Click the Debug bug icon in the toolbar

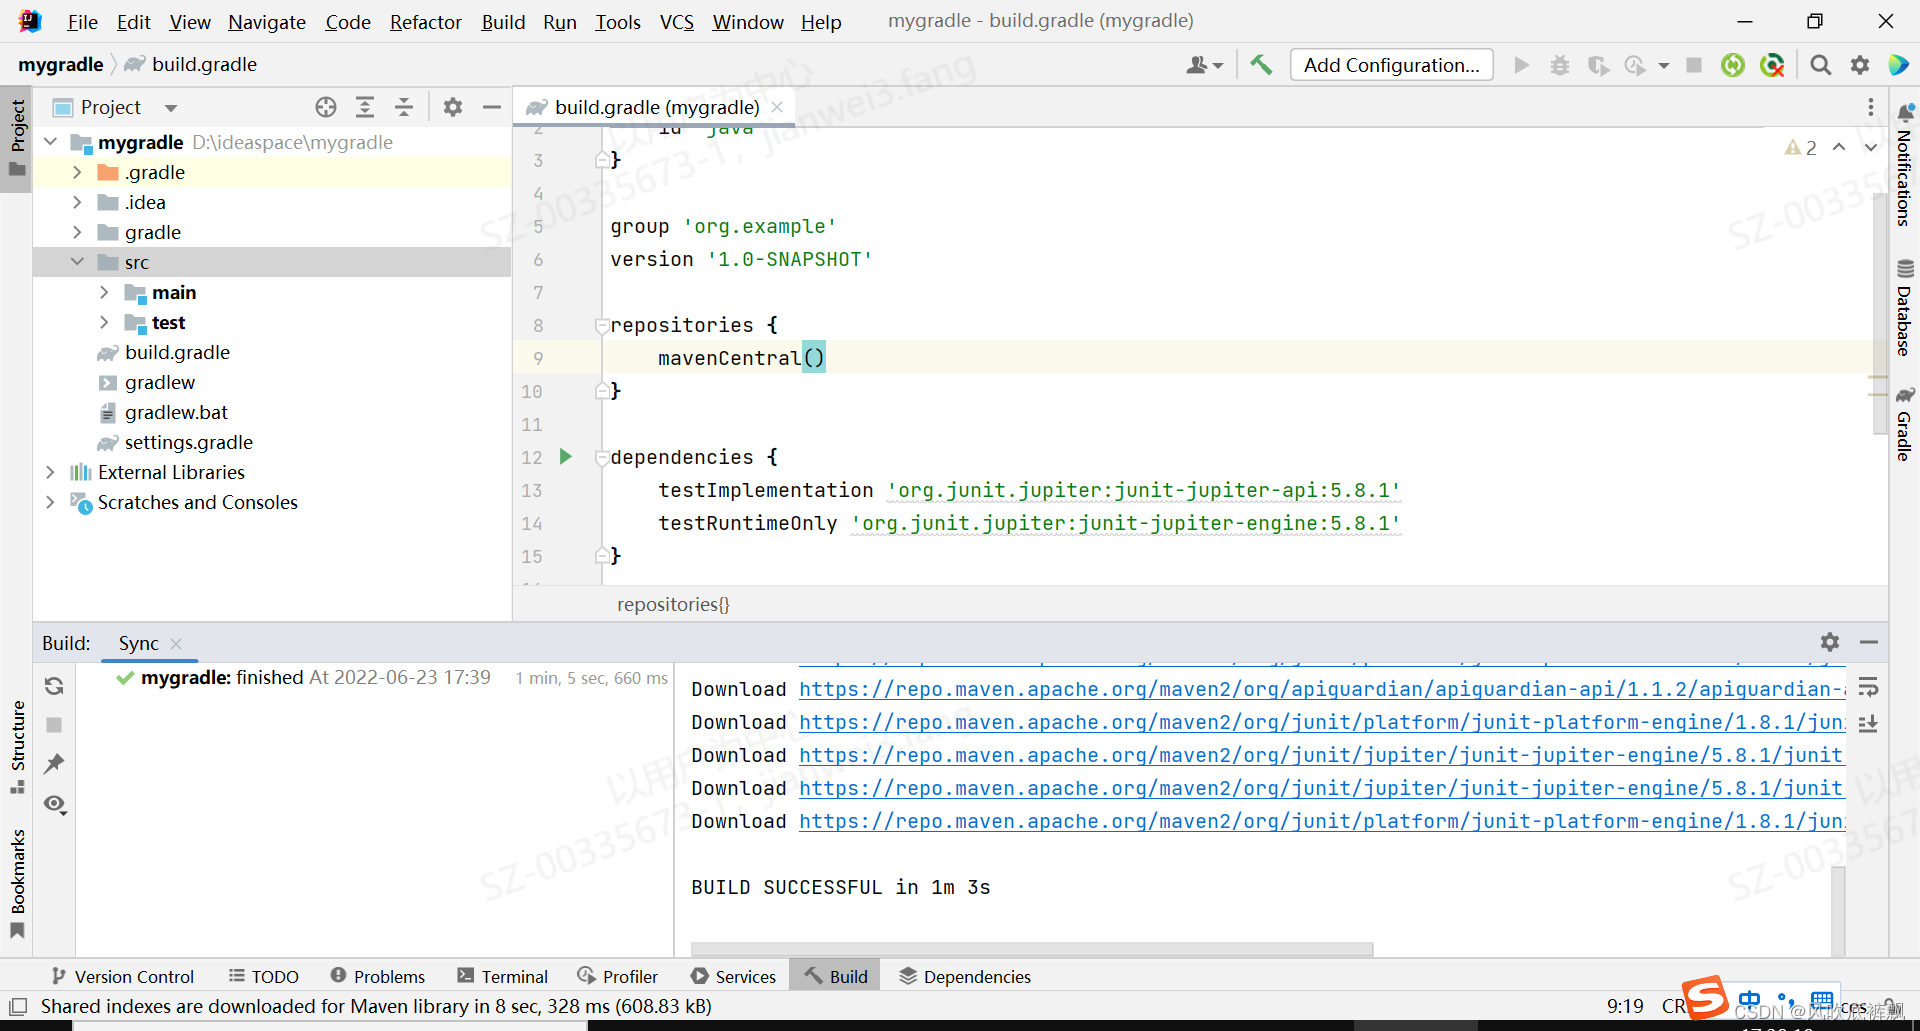[x=1559, y=65]
